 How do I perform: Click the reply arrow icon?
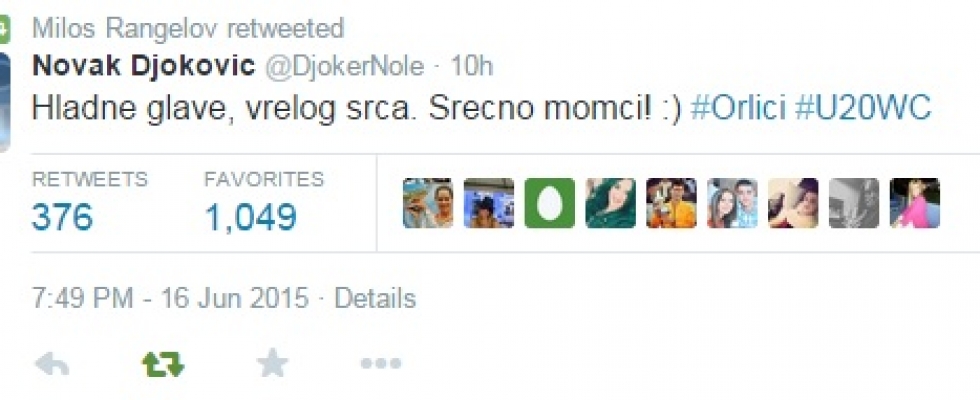coord(52,364)
